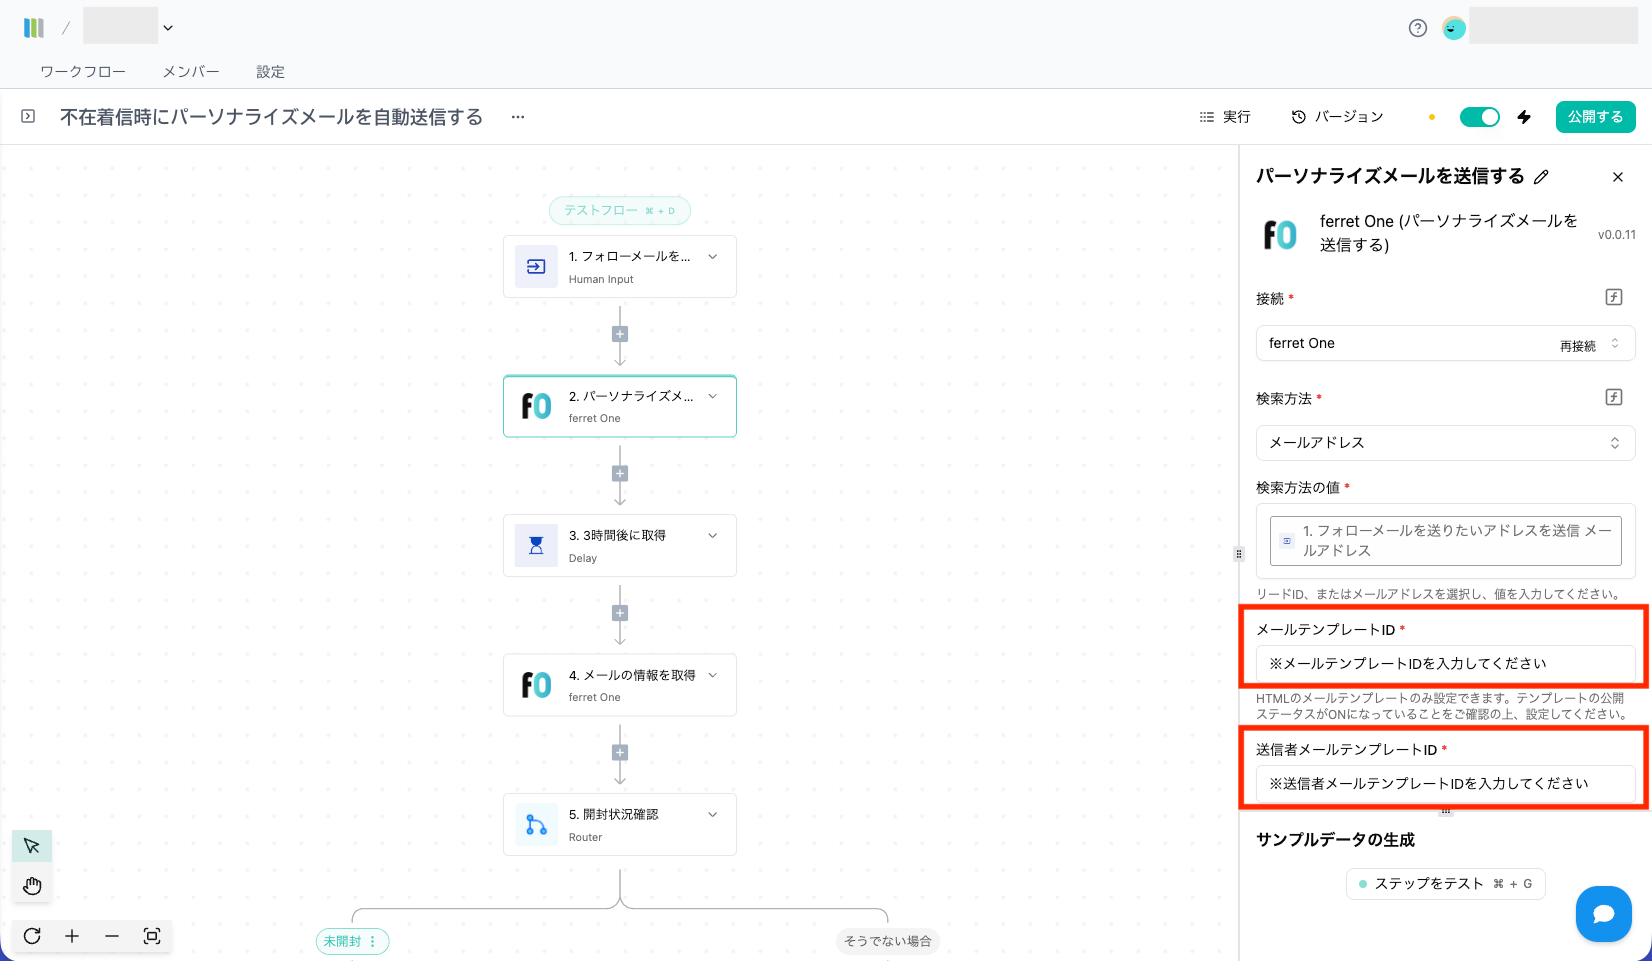1652x961 pixels.
Task: Fit the workflow to view
Action: [x=152, y=936]
